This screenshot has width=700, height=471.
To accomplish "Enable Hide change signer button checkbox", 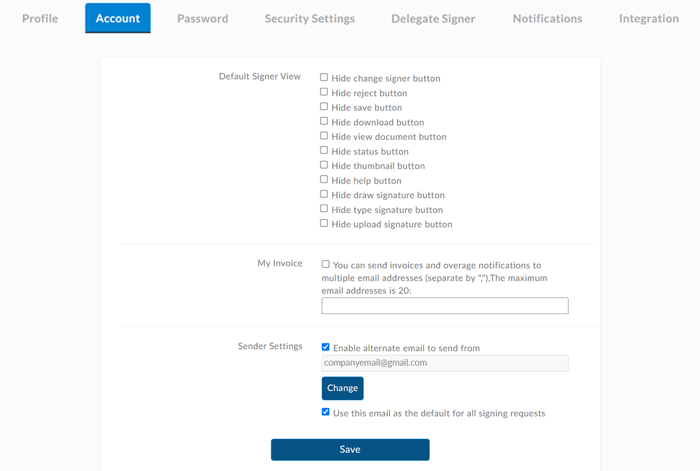I will click(324, 77).
